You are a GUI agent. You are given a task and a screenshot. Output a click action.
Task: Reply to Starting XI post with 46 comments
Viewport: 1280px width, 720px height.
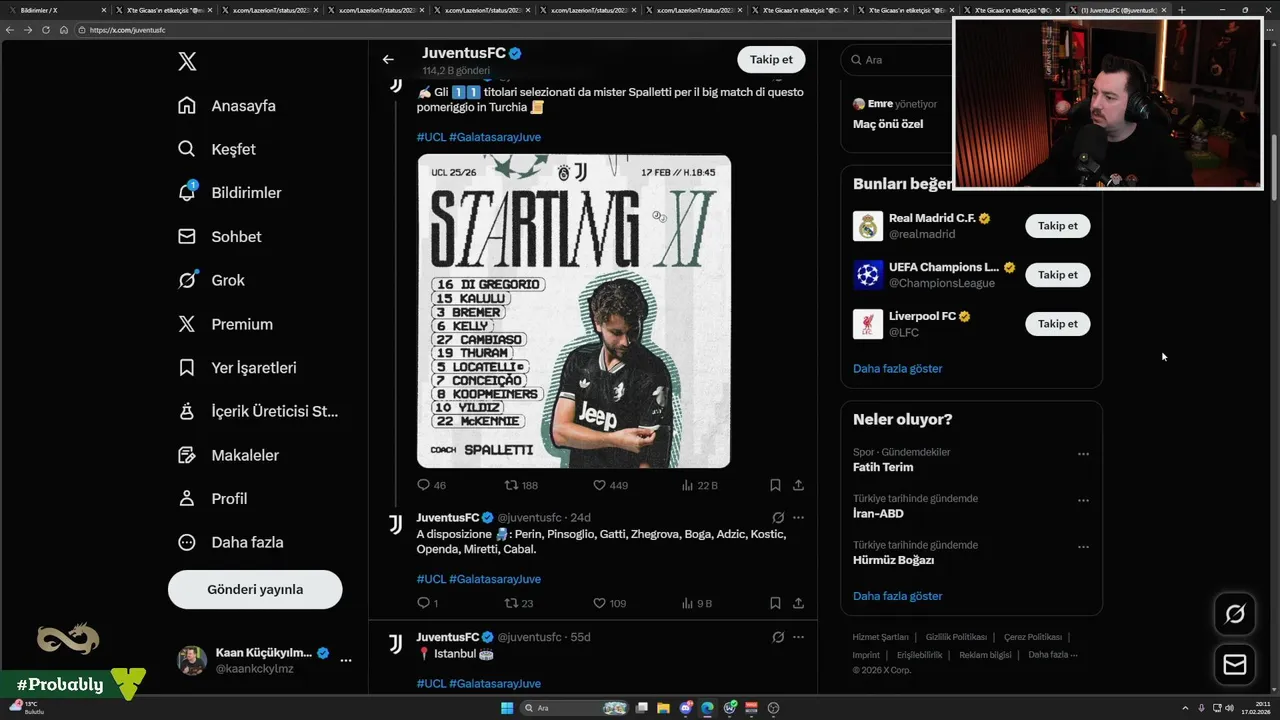431,485
